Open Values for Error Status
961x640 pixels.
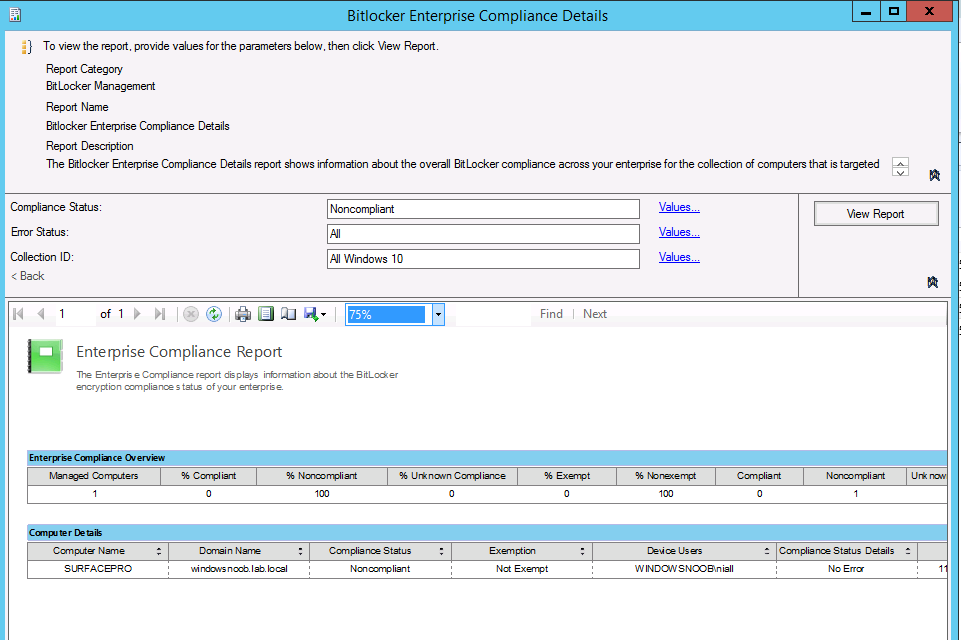click(x=679, y=232)
